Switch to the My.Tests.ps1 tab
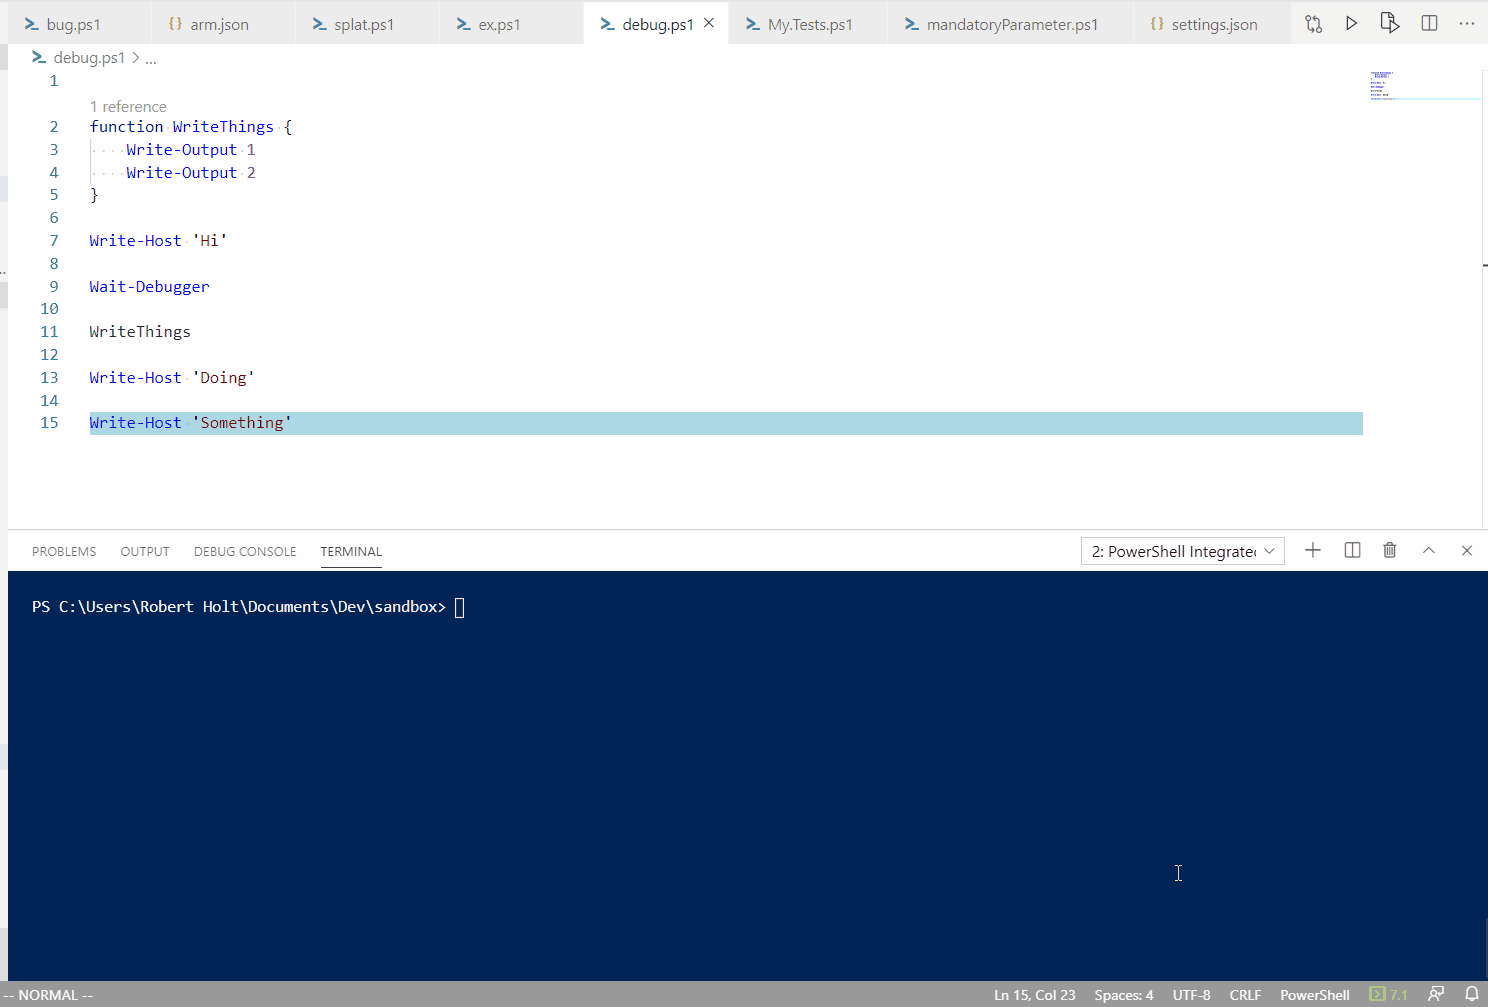The width and height of the screenshot is (1488, 1007). pos(806,22)
